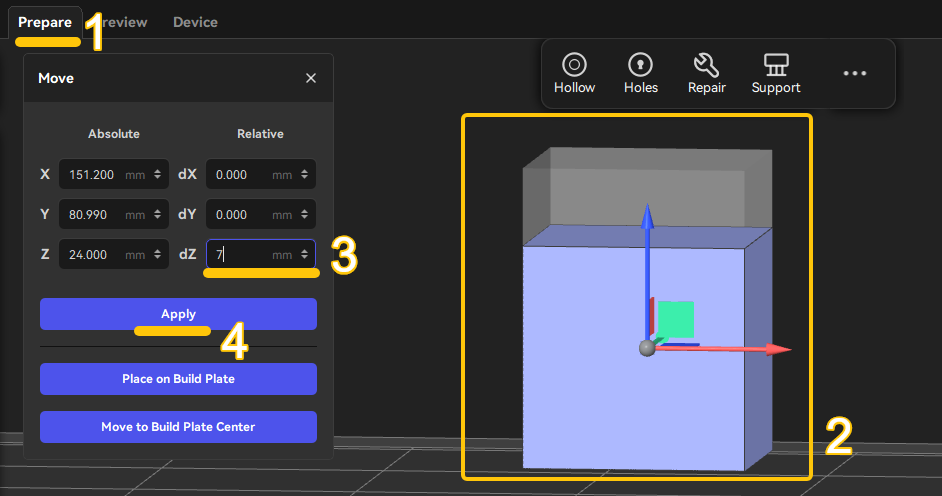
Task: Click Move to Build Plate Center
Action: 178,427
